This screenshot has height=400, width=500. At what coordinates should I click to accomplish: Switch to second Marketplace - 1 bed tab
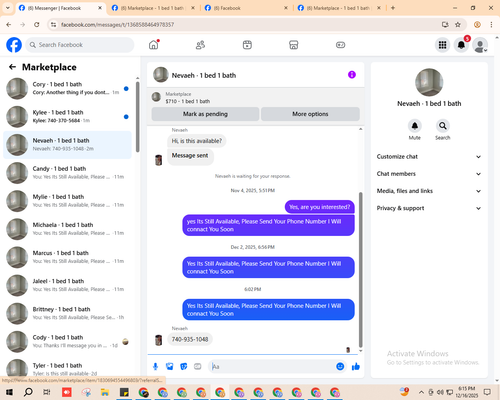pyautogui.click(x=152, y=8)
